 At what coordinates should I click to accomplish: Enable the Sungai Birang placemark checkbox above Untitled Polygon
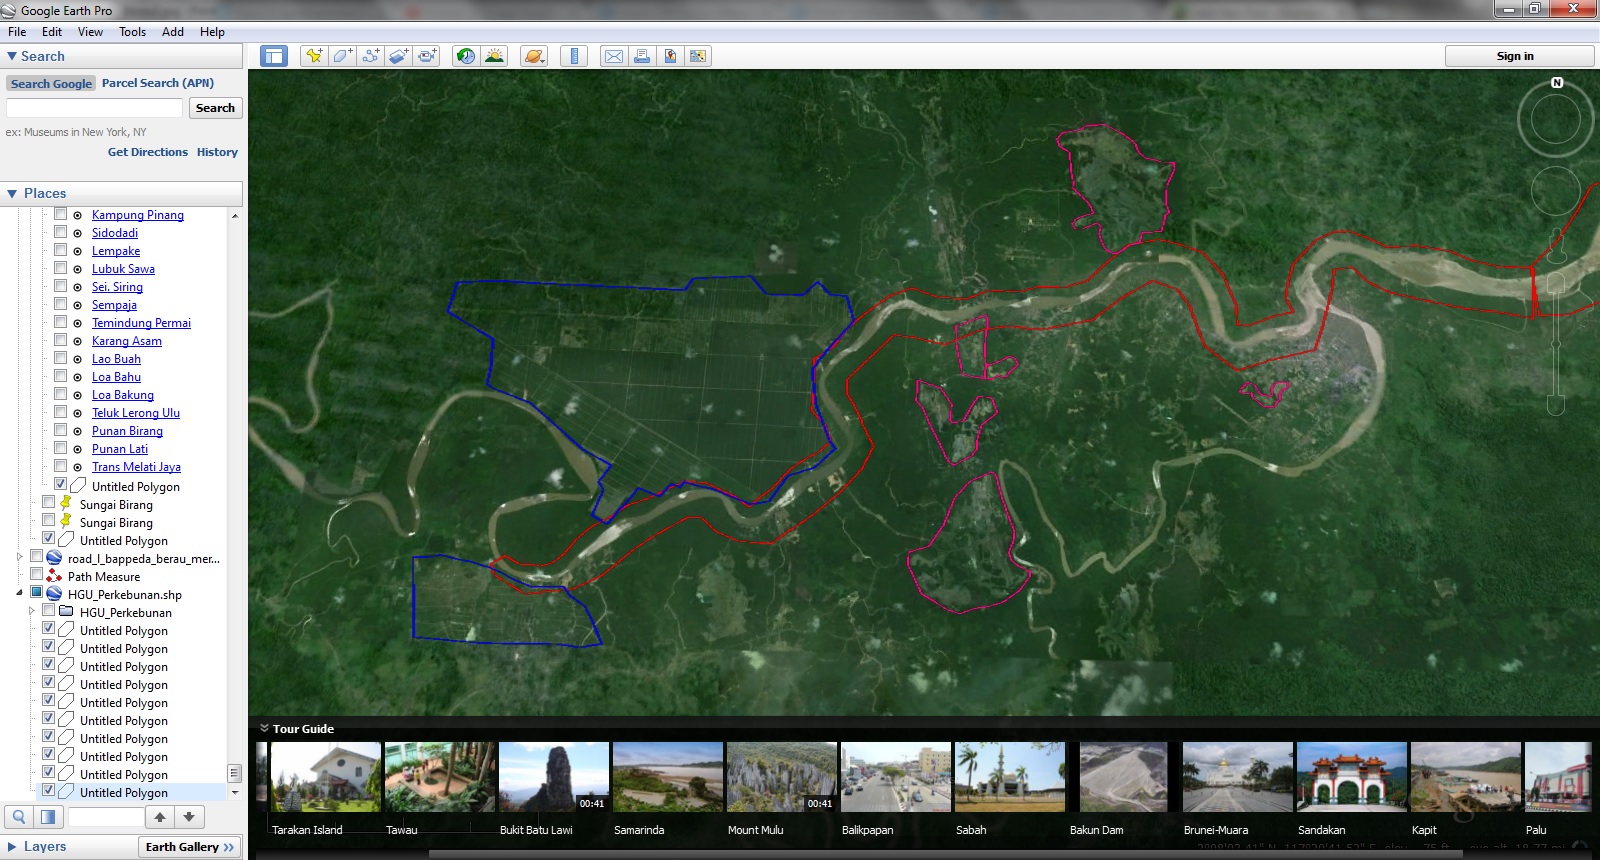[x=49, y=521]
